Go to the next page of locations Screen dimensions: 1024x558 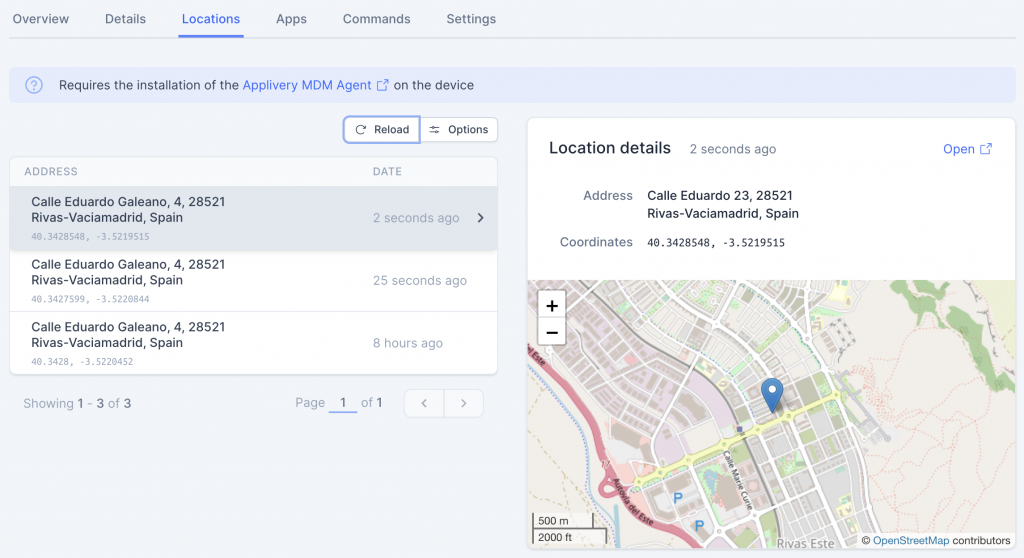(x=464, y=403)
